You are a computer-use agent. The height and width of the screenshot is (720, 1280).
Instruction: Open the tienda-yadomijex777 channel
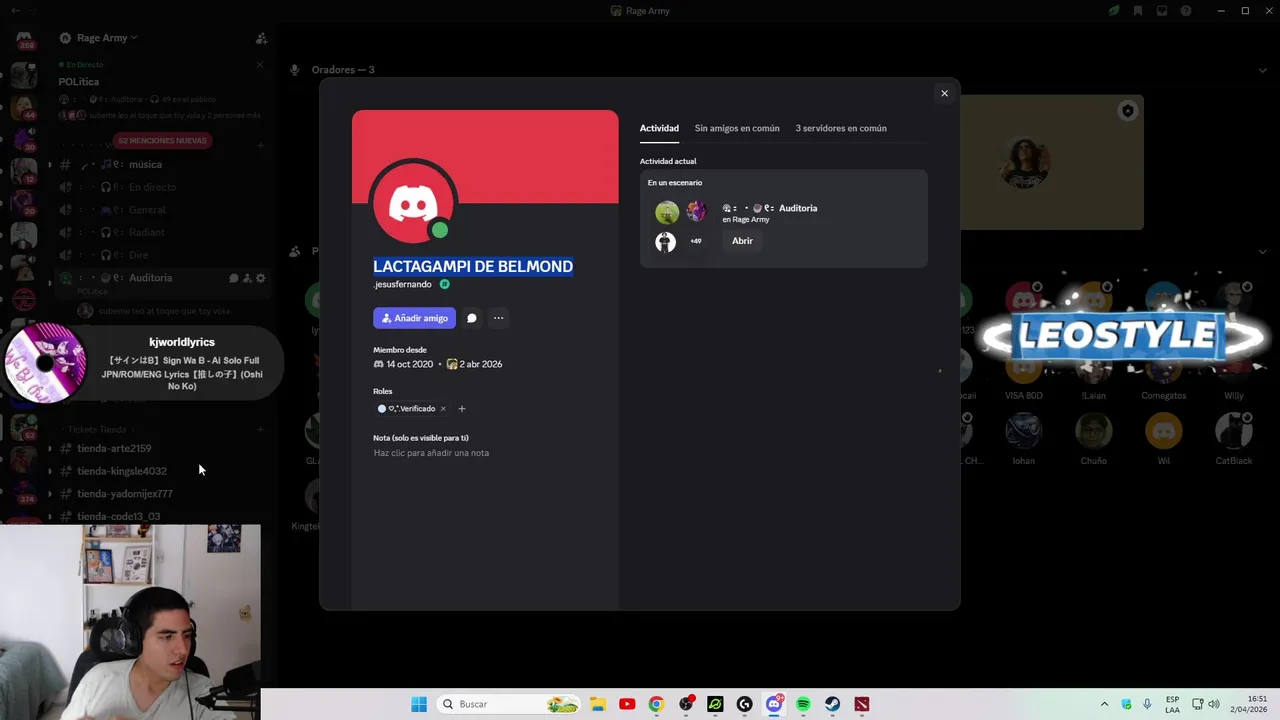(125, 494)
